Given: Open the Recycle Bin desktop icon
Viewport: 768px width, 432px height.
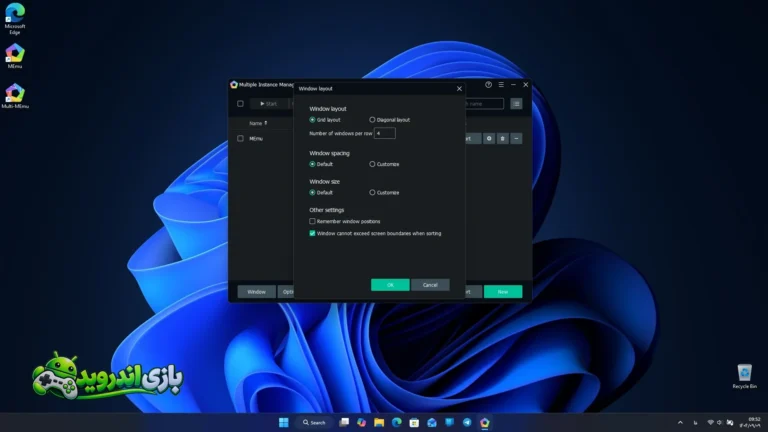Looking at the screenshot, I should click(x=744, y=376).
